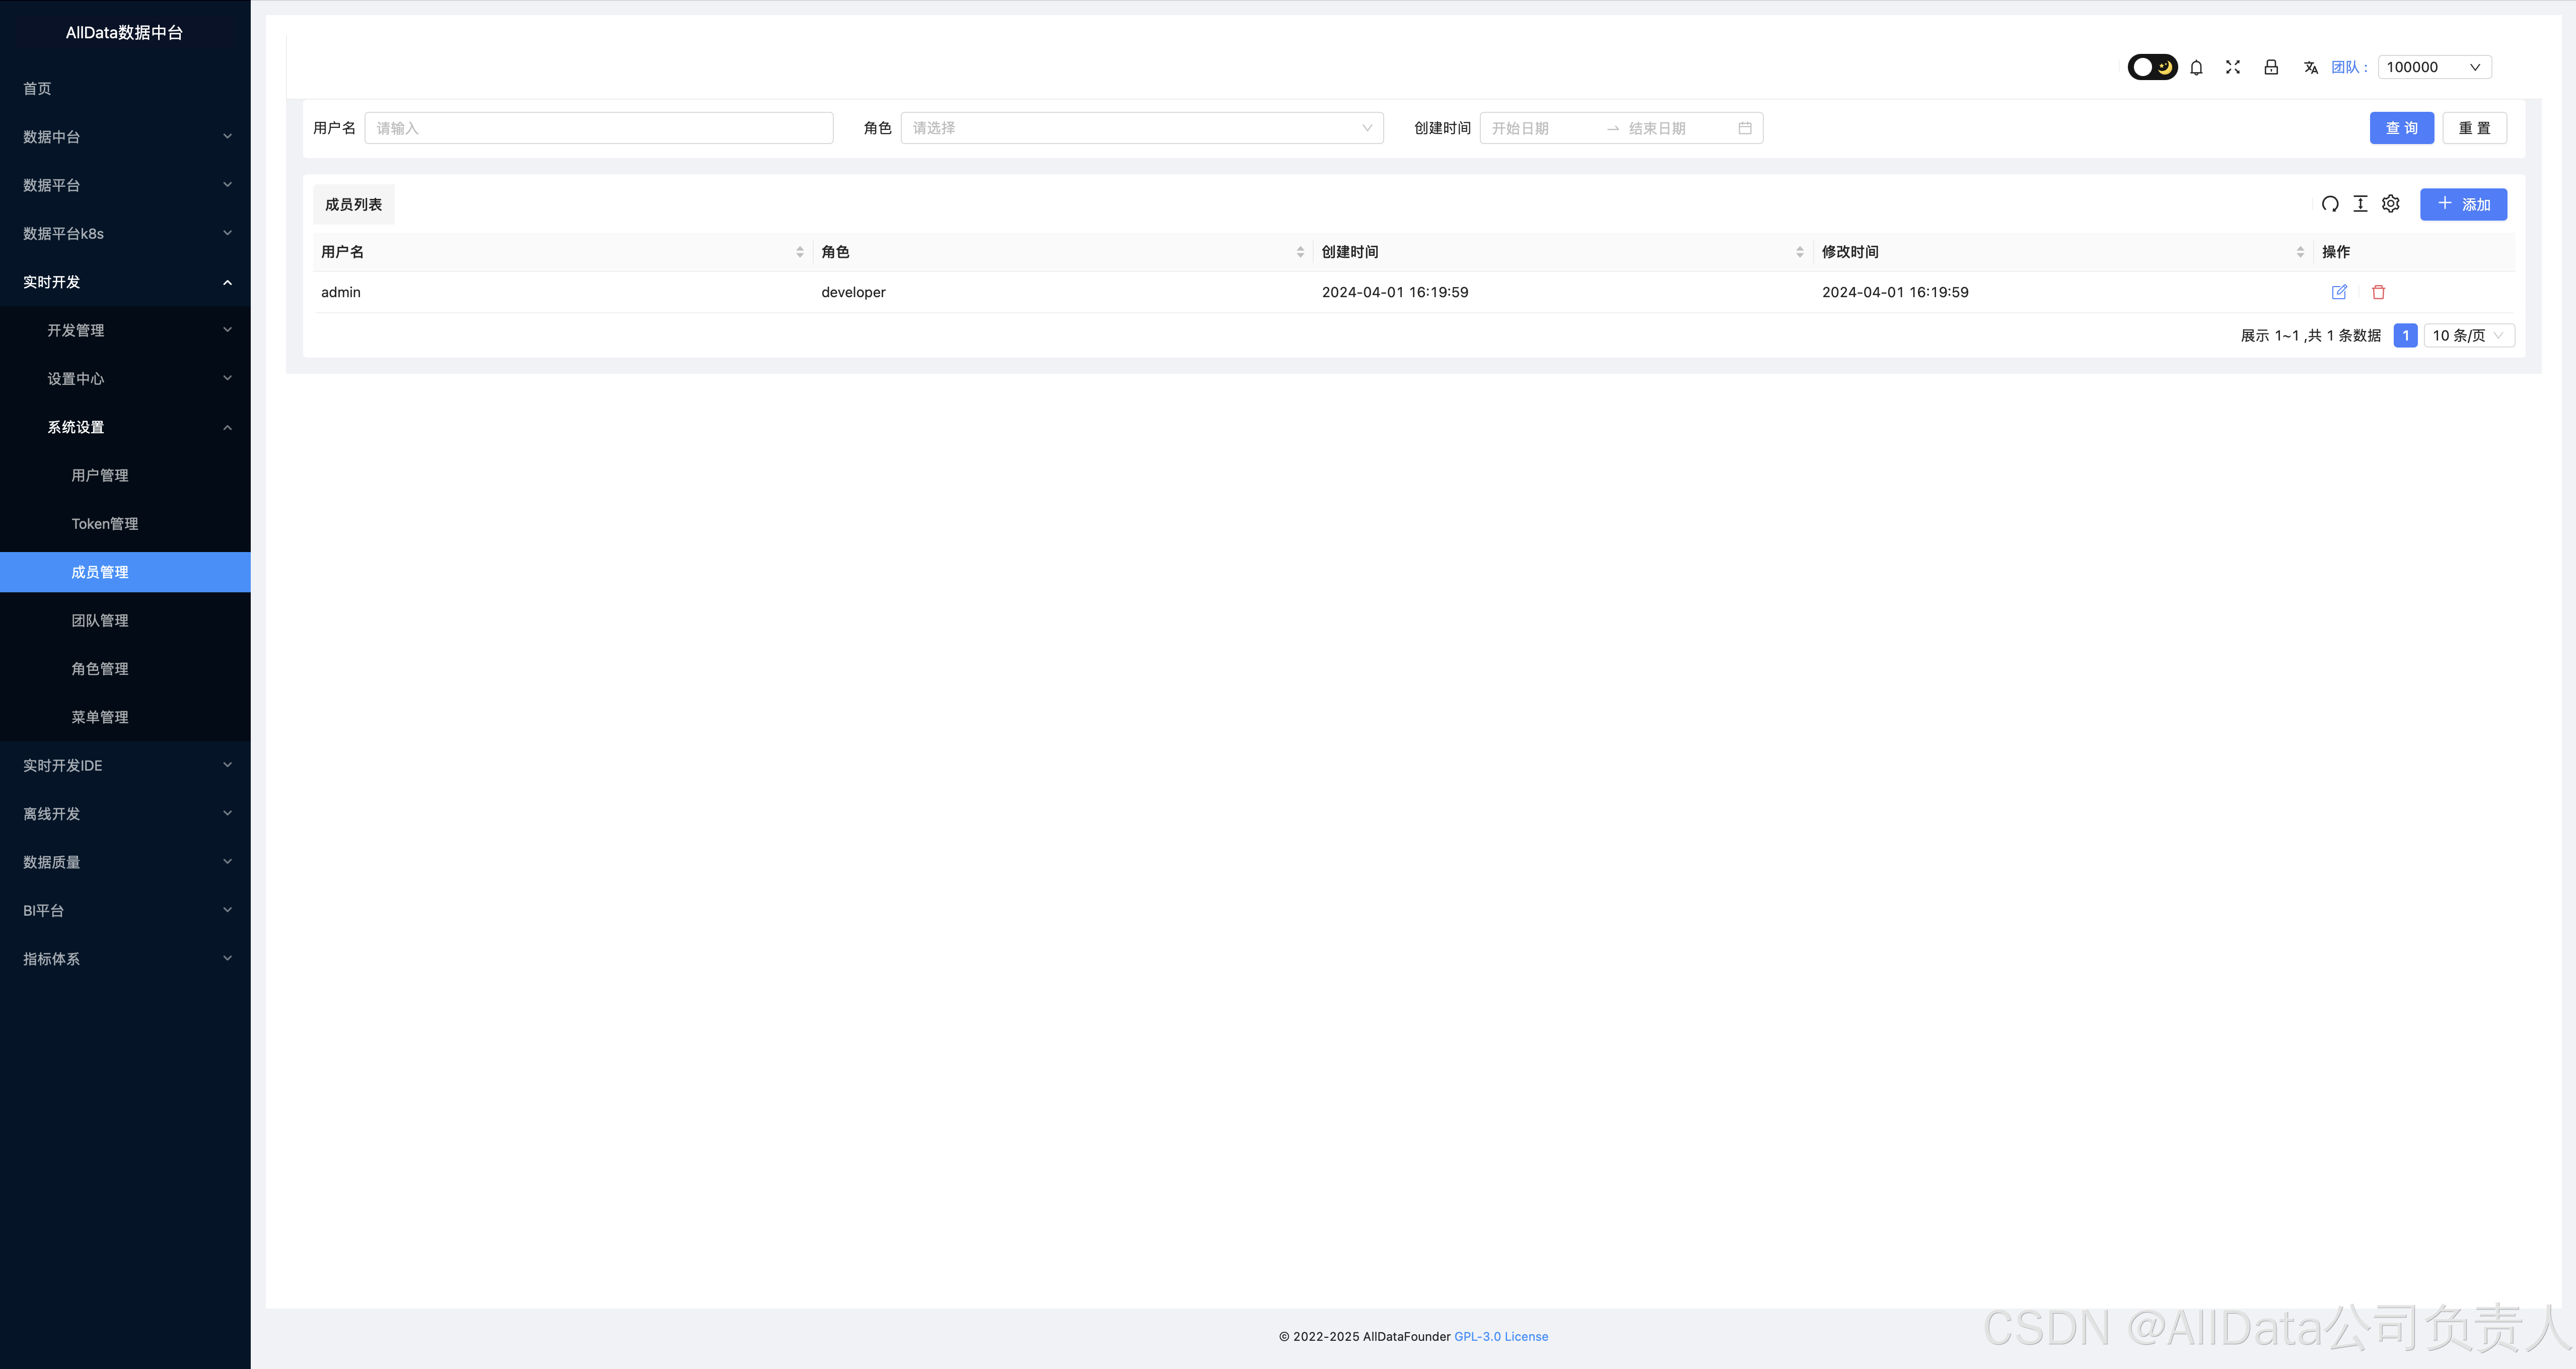This screenshot has height=1369, width=2576.
Task: Click the 用户名 search input field
Action: click(x=598, y=128)
